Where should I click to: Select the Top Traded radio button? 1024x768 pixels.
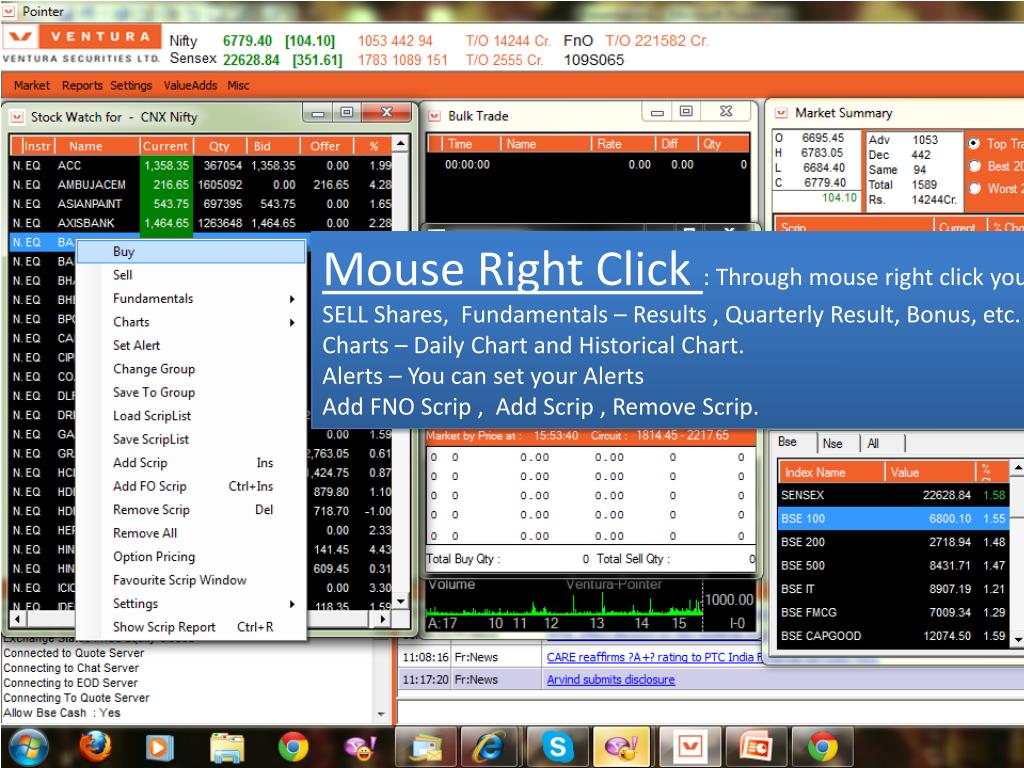974,144
